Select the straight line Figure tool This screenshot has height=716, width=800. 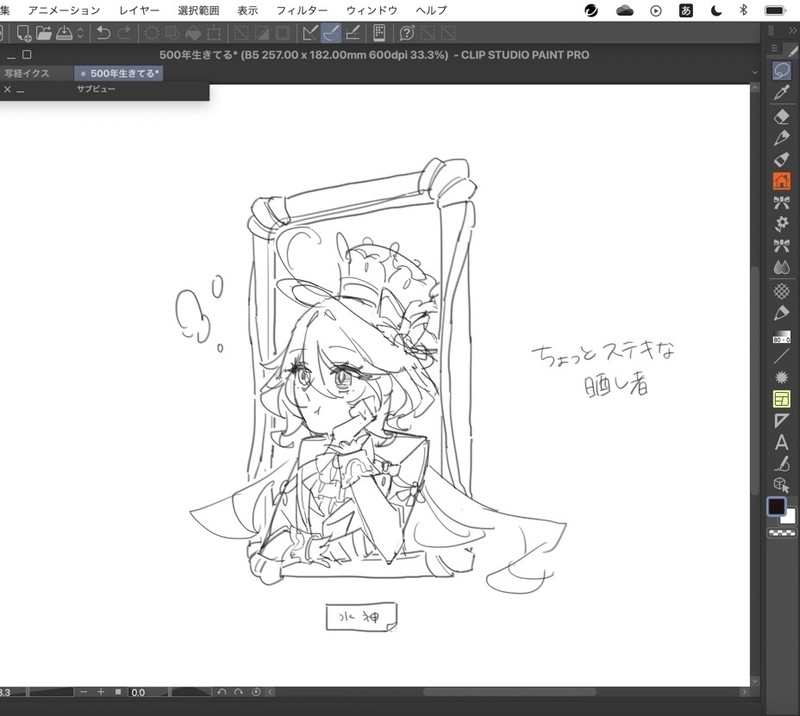[781, 356]
